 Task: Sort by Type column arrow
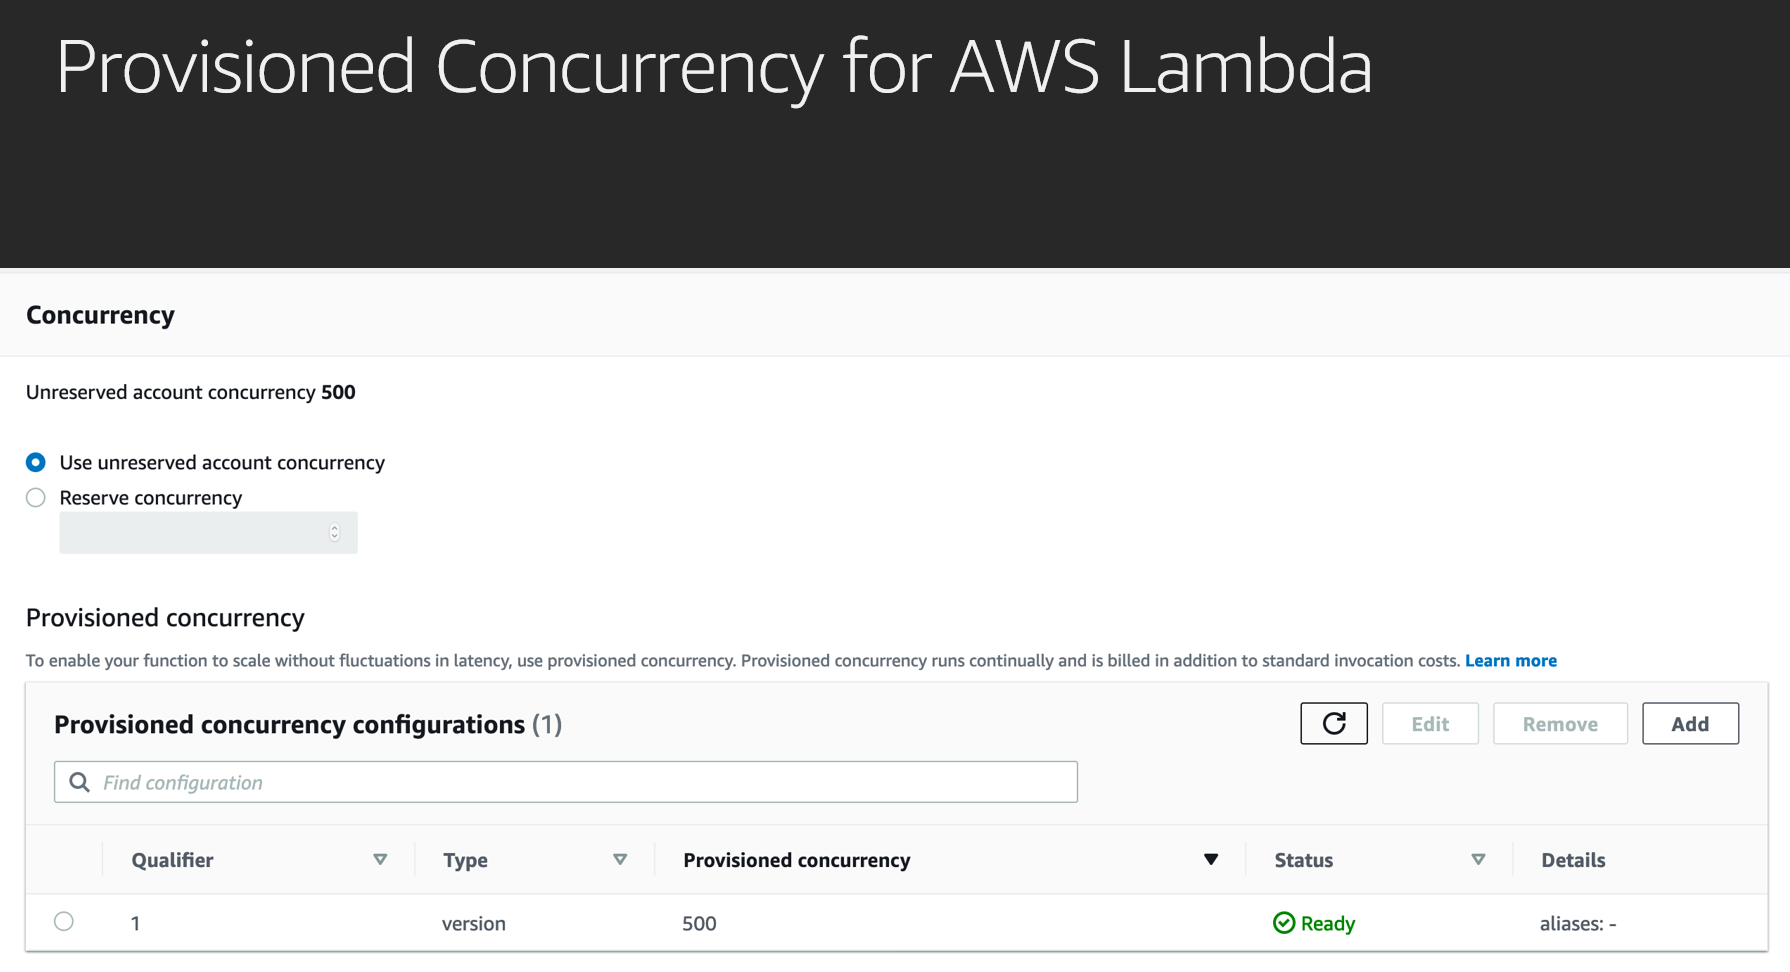click(620, 860)
